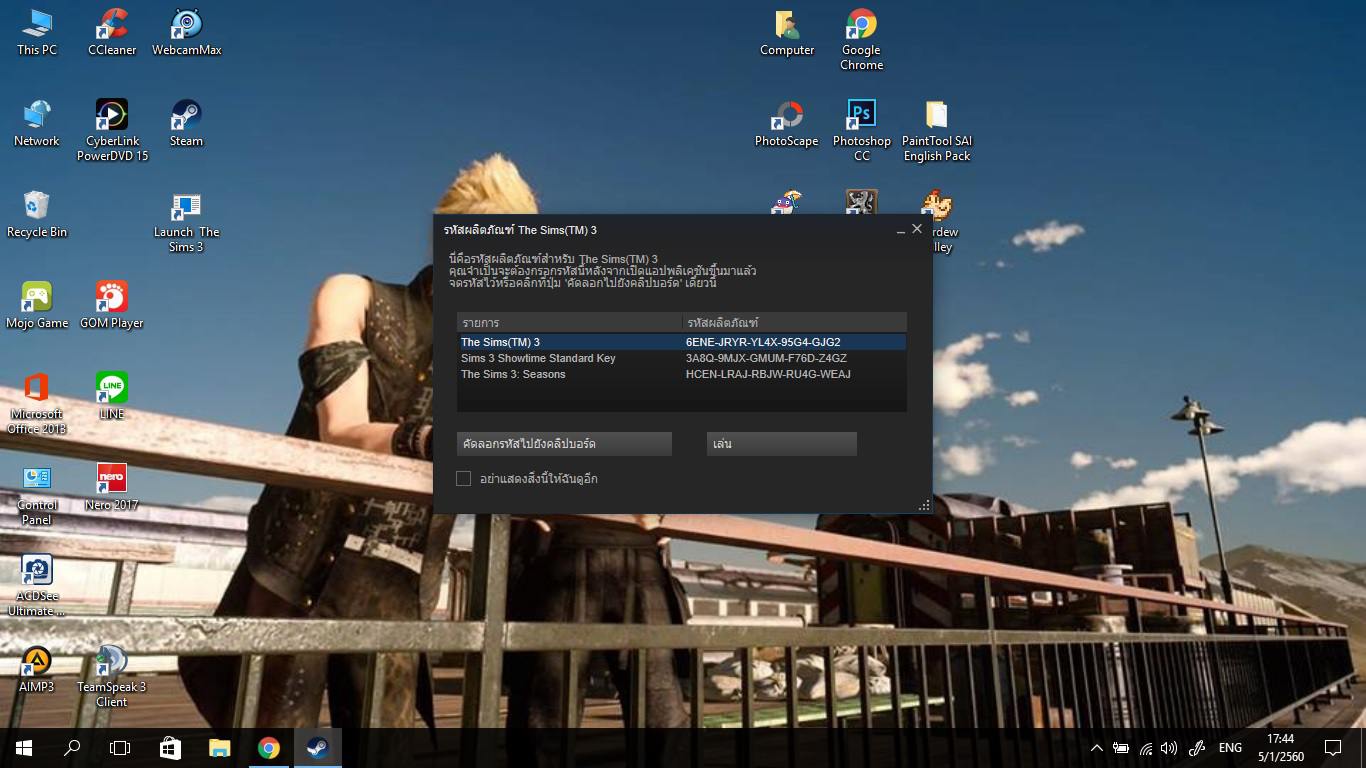Open the battery status tray icon
The height and width of the screenshot is (768, 1366).
click(1121, 748)
